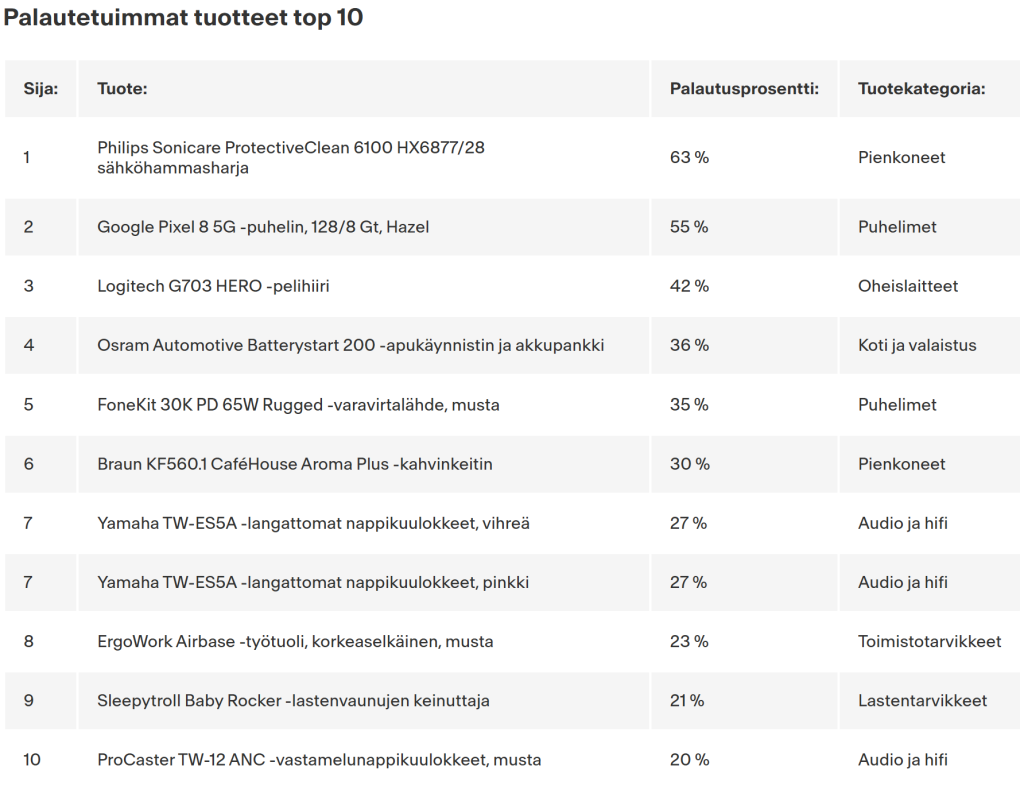The width and height of the screenshot is (1024, 797).
Task: Click the "Oheislaitteet" category cell
Action: pos(907,286)
